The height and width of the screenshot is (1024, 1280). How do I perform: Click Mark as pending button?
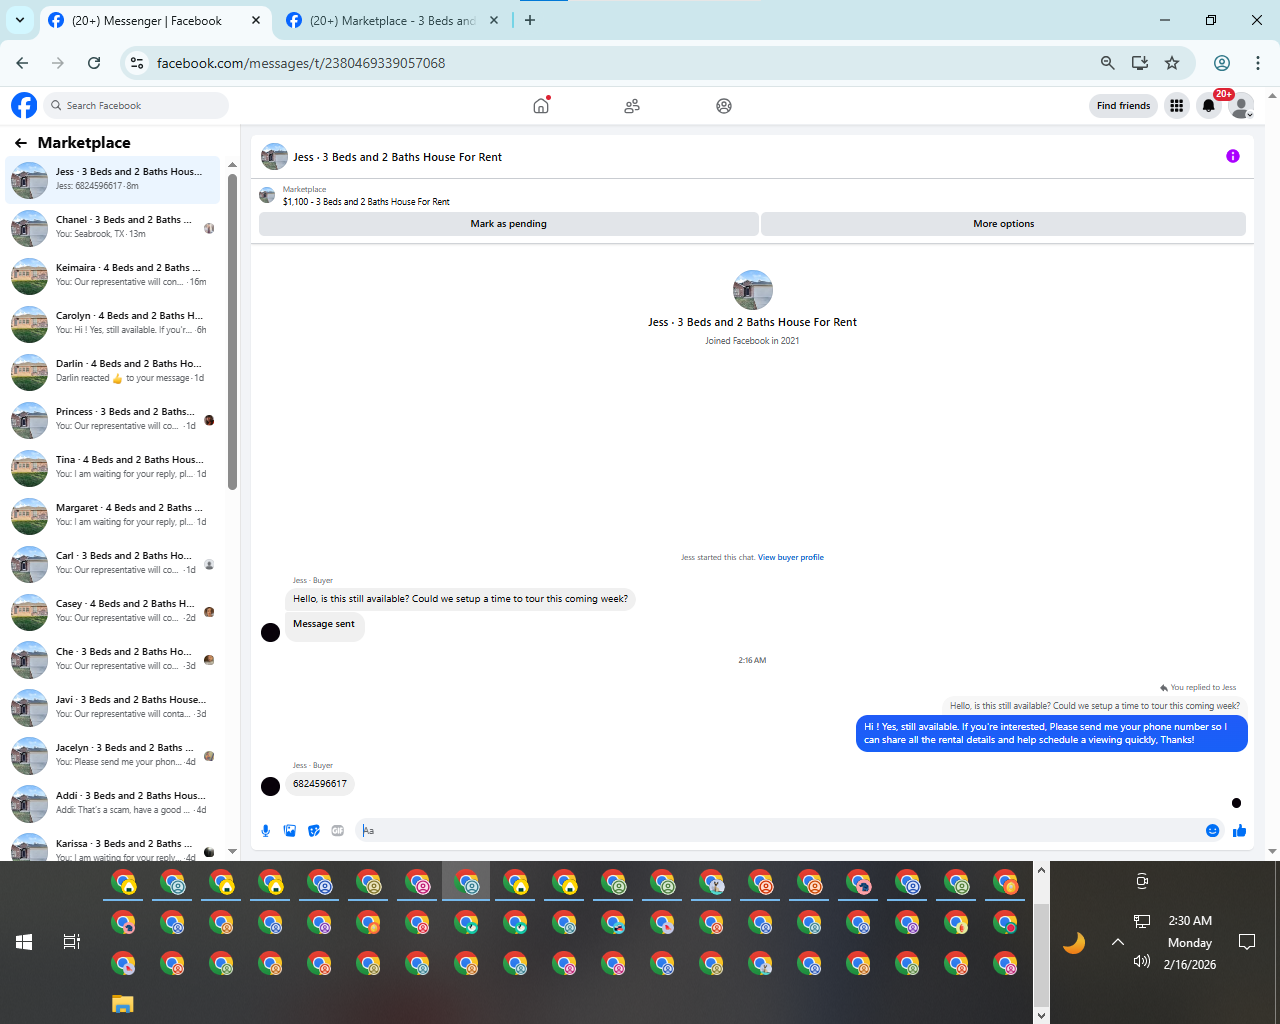coord(509,224)
